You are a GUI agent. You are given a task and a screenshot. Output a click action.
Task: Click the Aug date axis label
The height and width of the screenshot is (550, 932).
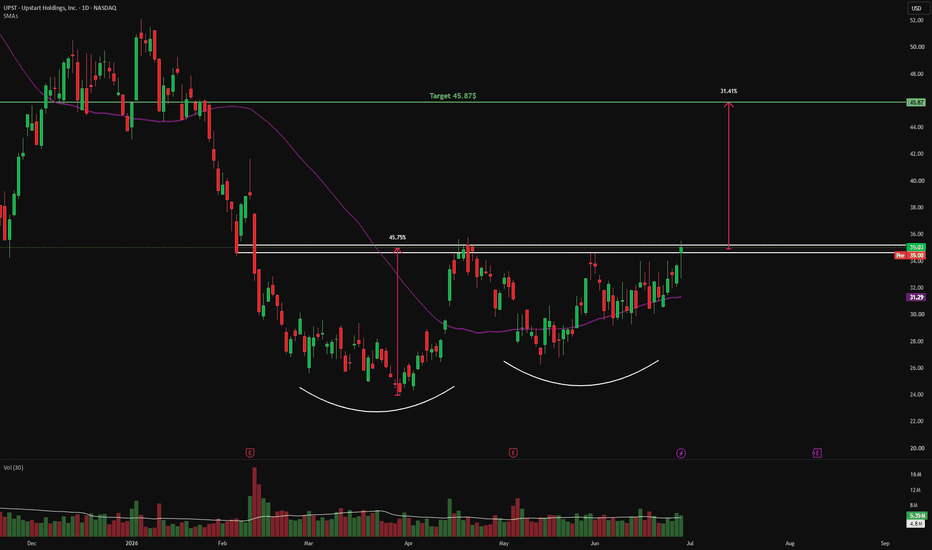click(790, 543)
